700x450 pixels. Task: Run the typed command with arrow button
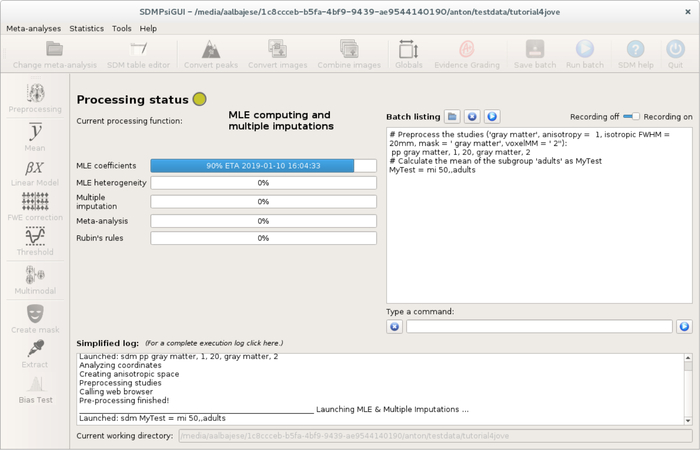684,327
